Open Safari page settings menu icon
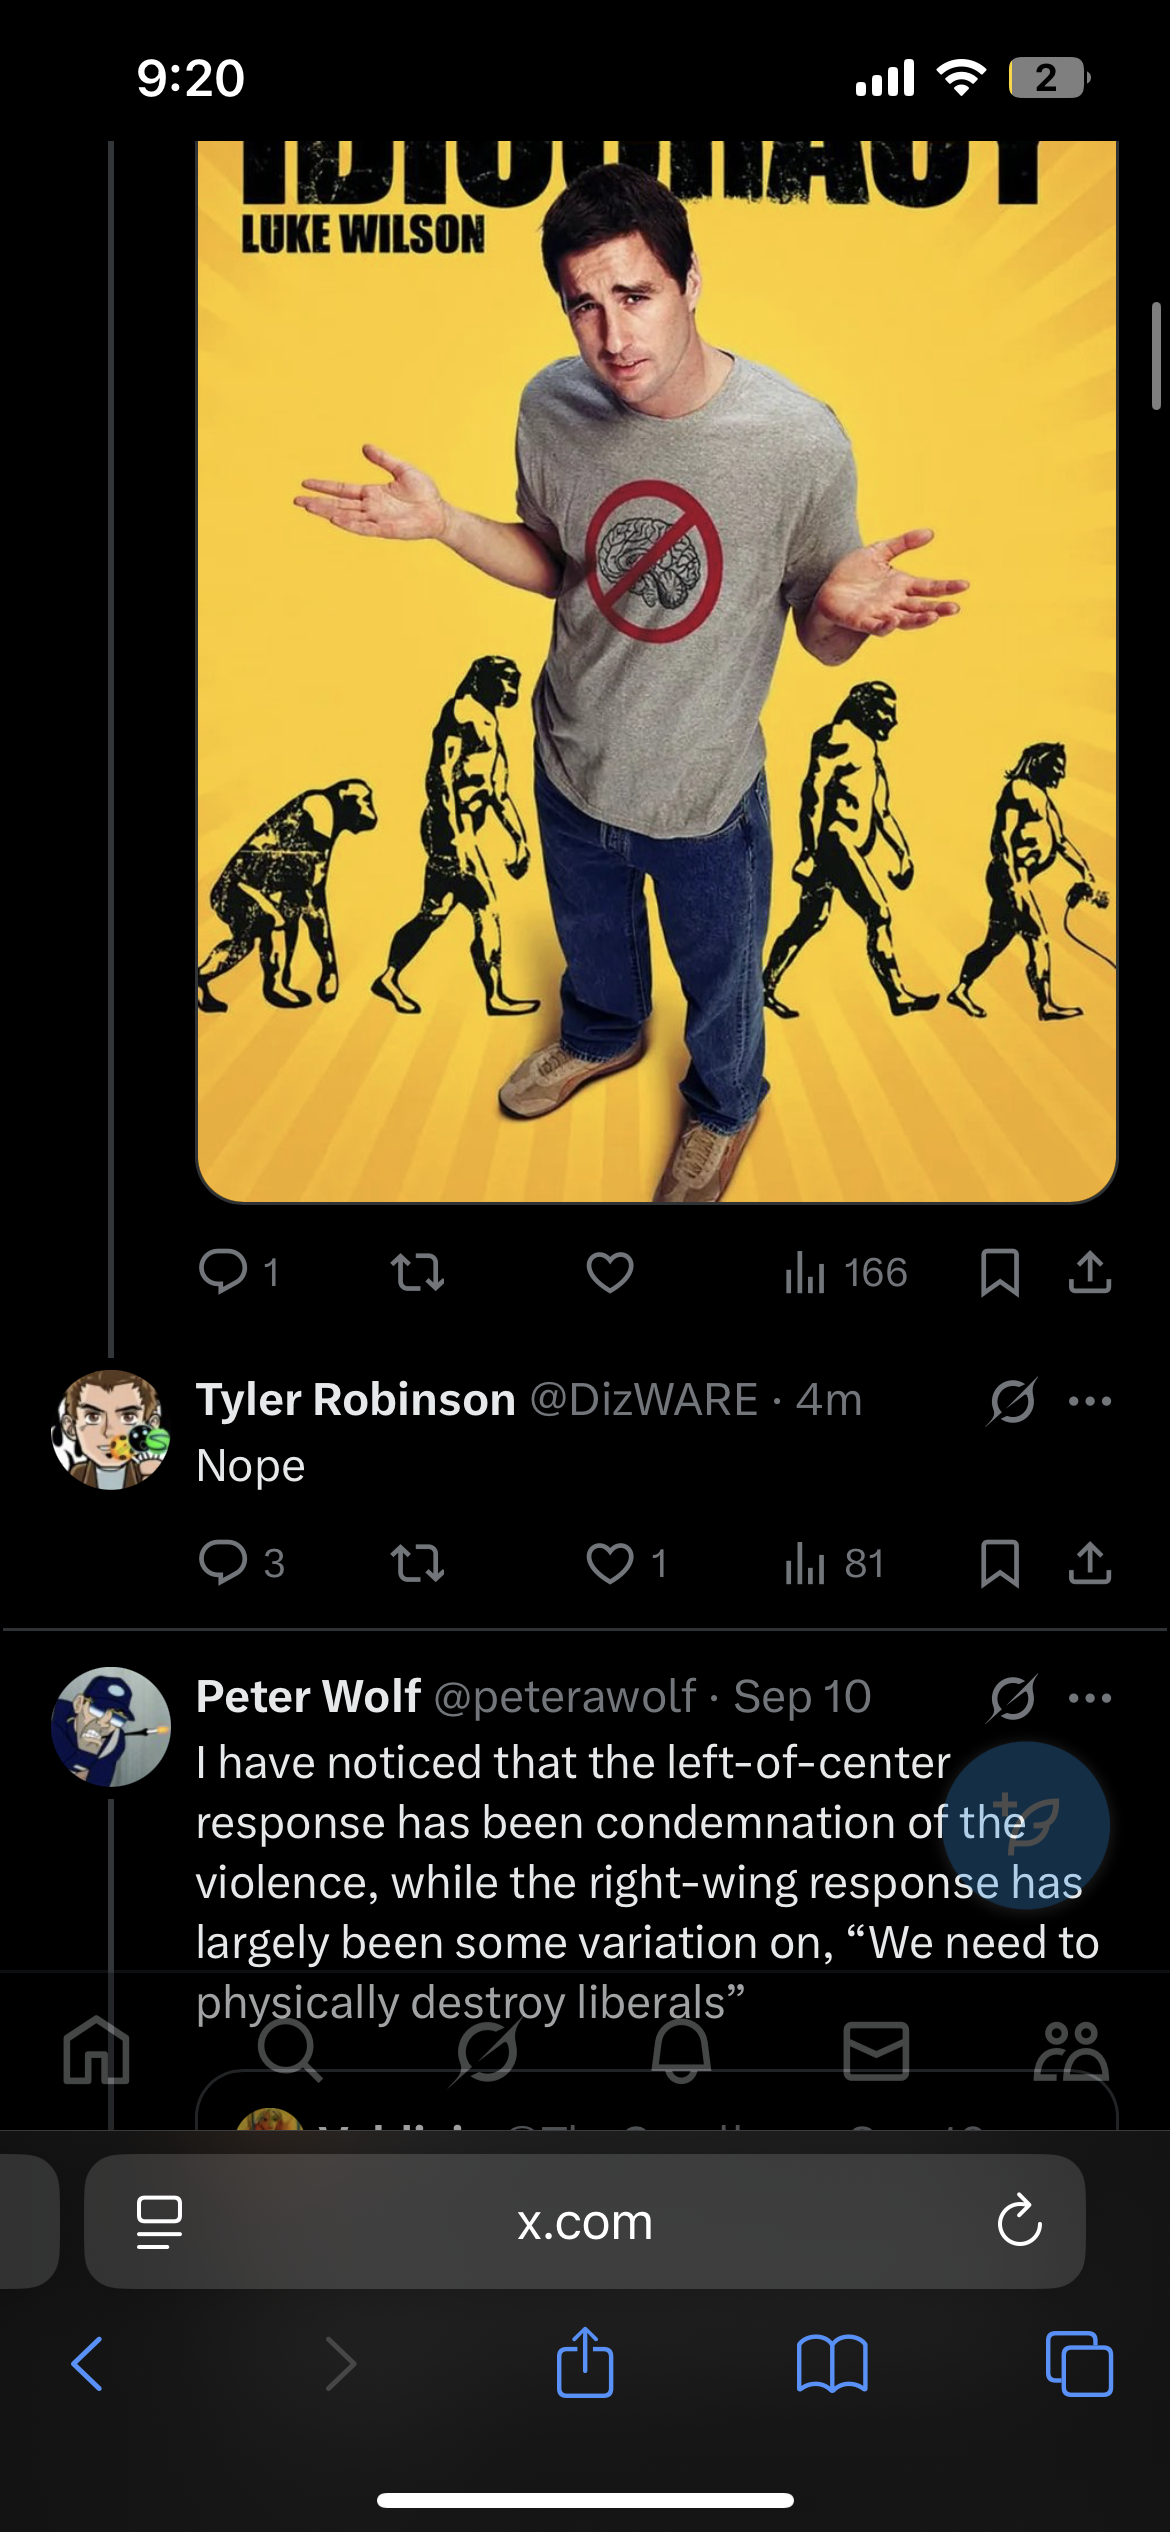Viewport: 1170px width, 2532px height. point(159,2222)
